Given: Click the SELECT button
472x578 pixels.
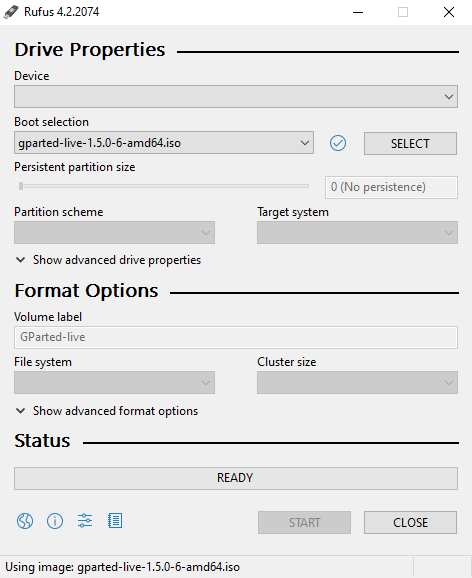Looking at the screenshot, I should [410, 143].
